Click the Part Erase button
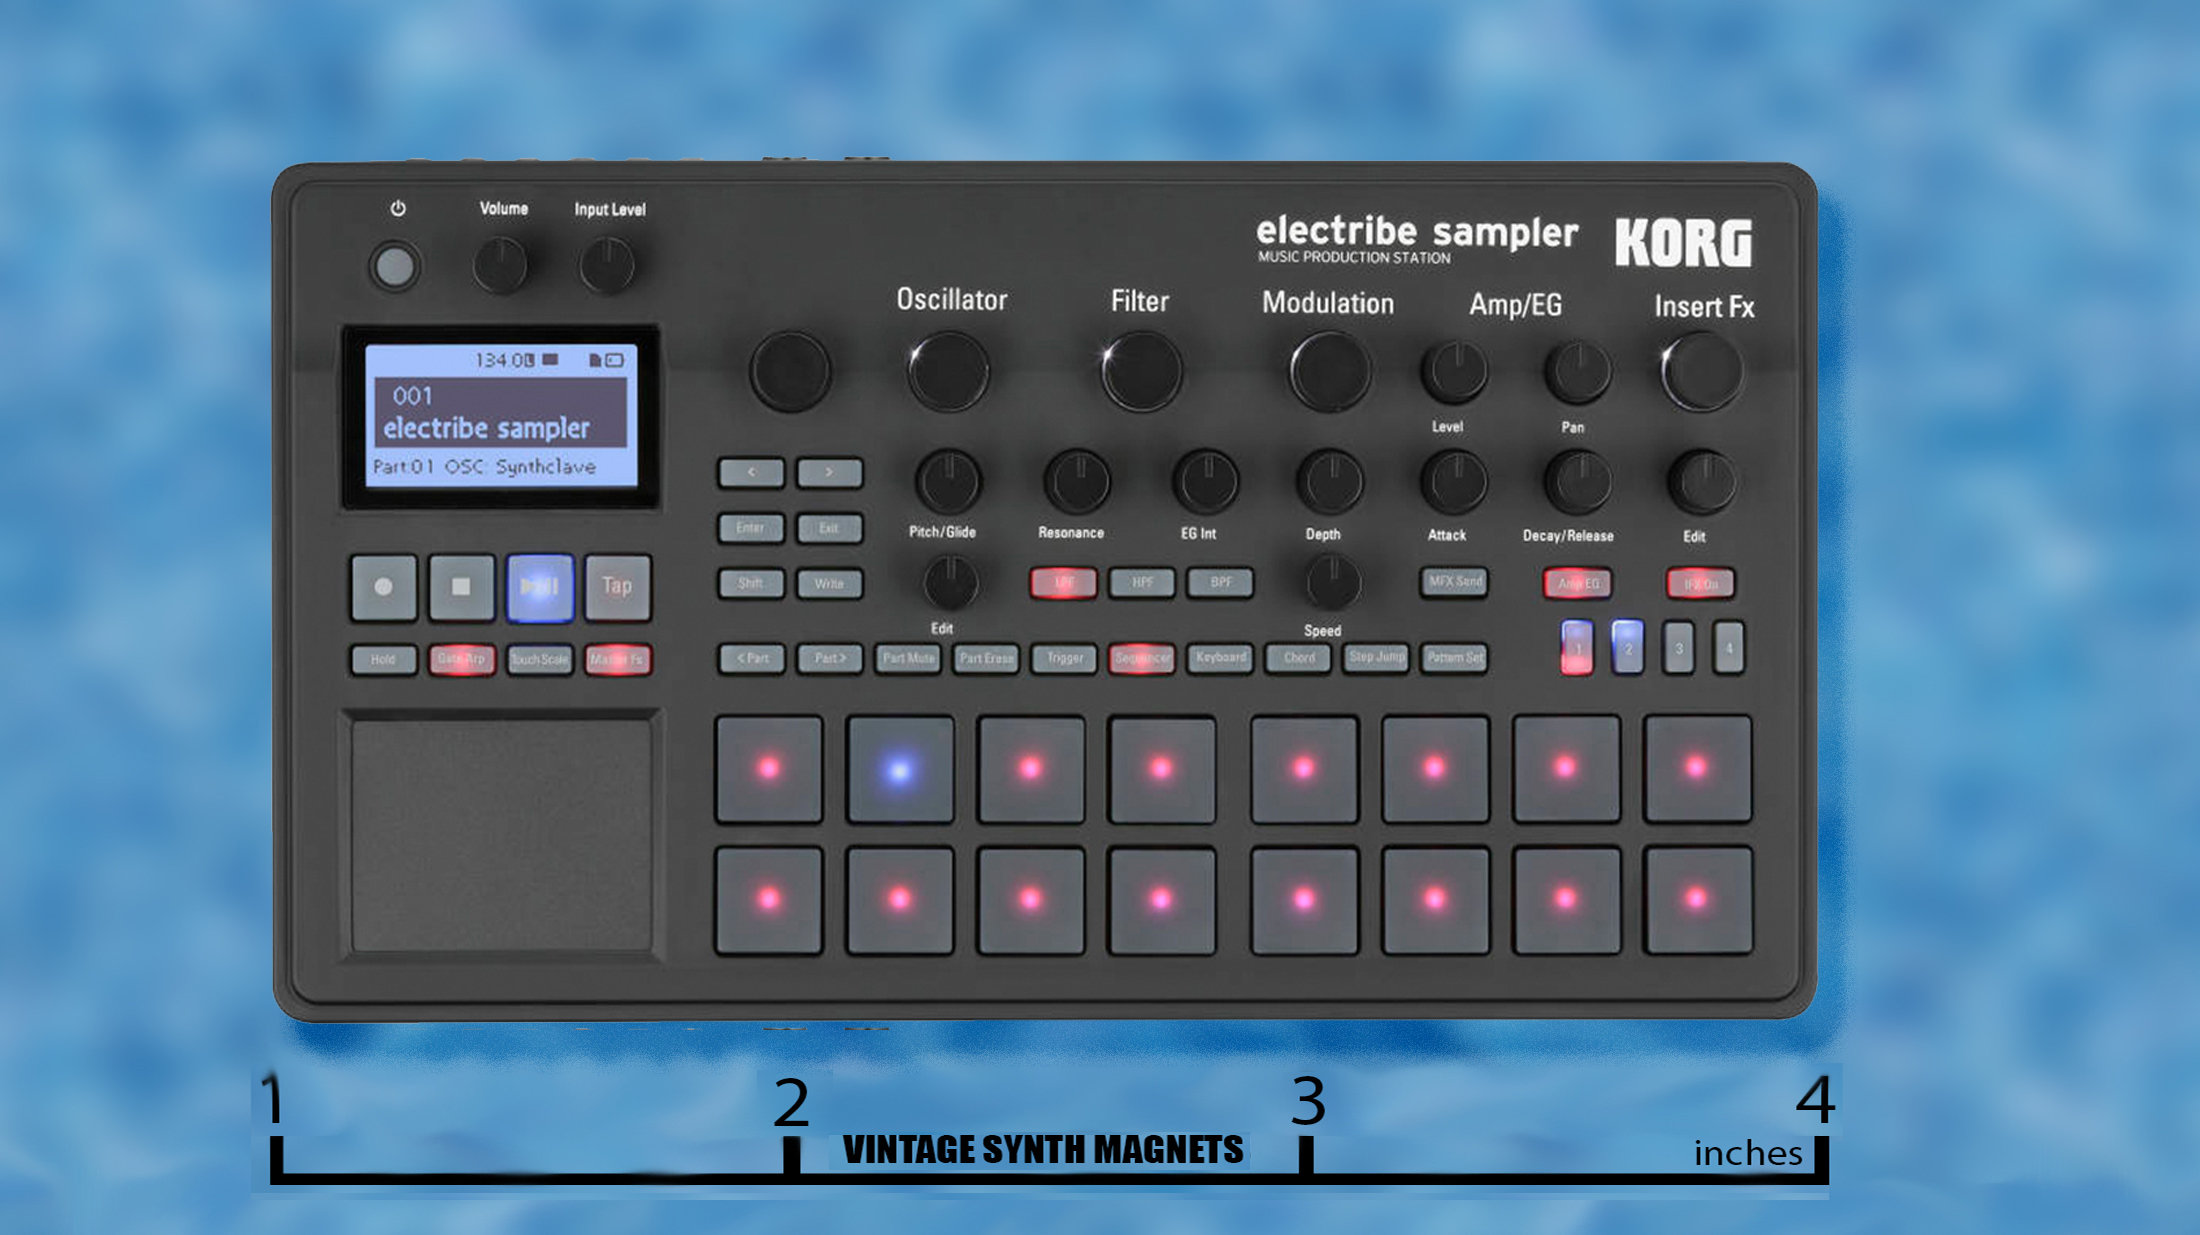The width and height of the screenshot is (2200, 1235). (986, 658)
